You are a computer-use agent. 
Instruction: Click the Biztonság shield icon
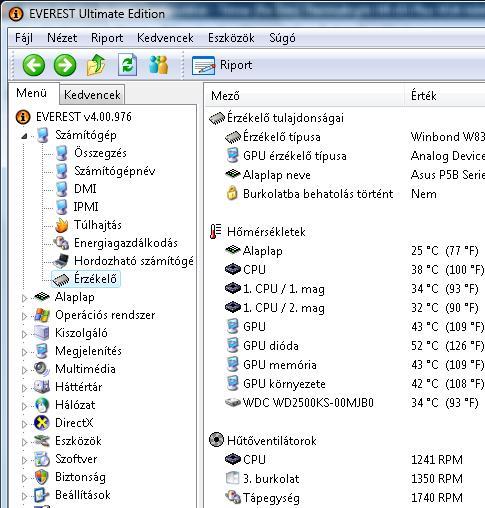(42, 477)
